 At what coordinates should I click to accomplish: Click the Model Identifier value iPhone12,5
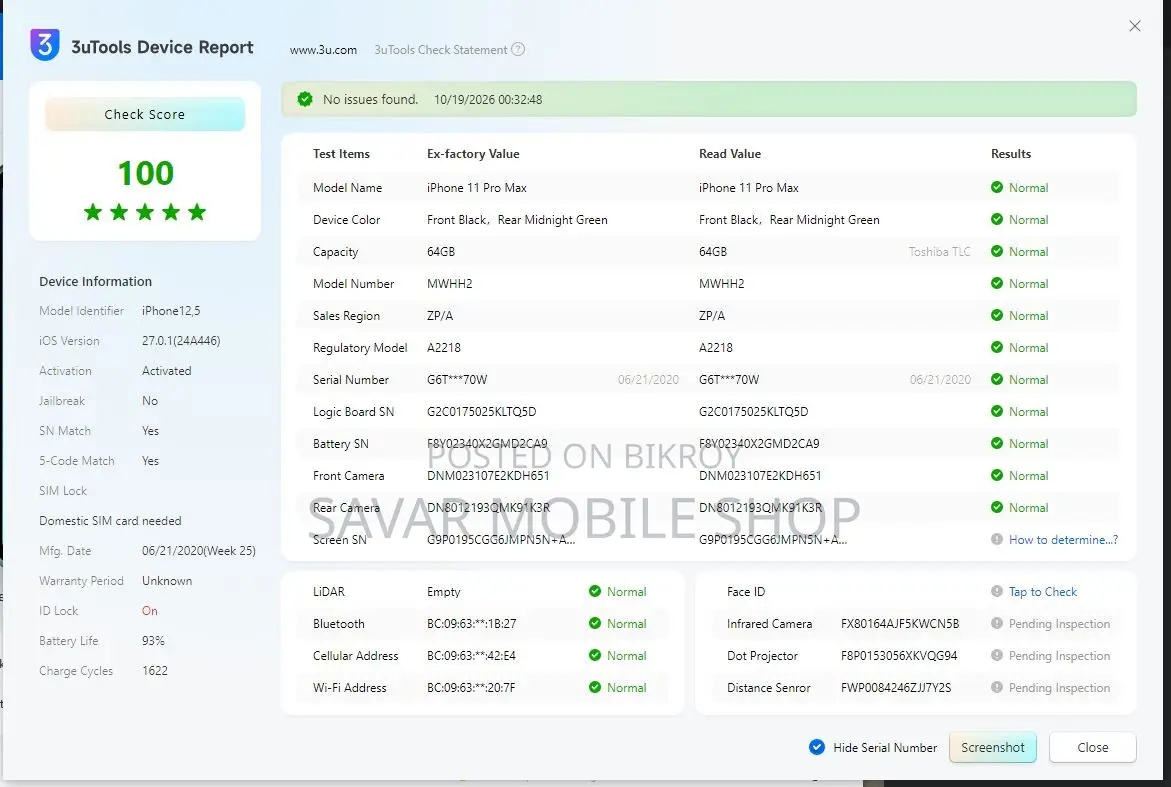[171, 311]
